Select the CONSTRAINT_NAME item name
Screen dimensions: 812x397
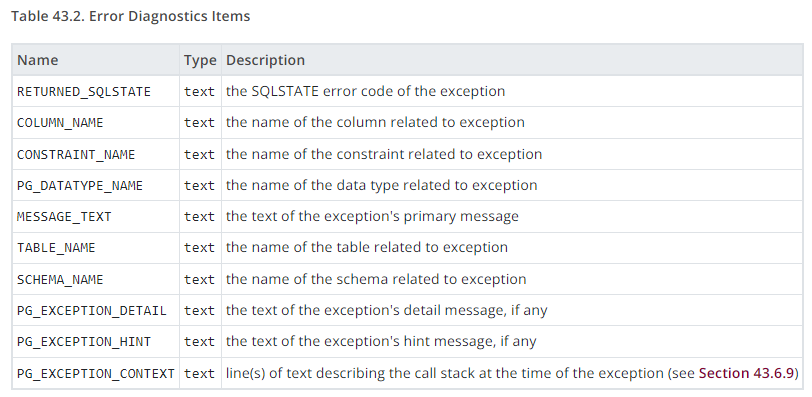(x=76, y=154)
